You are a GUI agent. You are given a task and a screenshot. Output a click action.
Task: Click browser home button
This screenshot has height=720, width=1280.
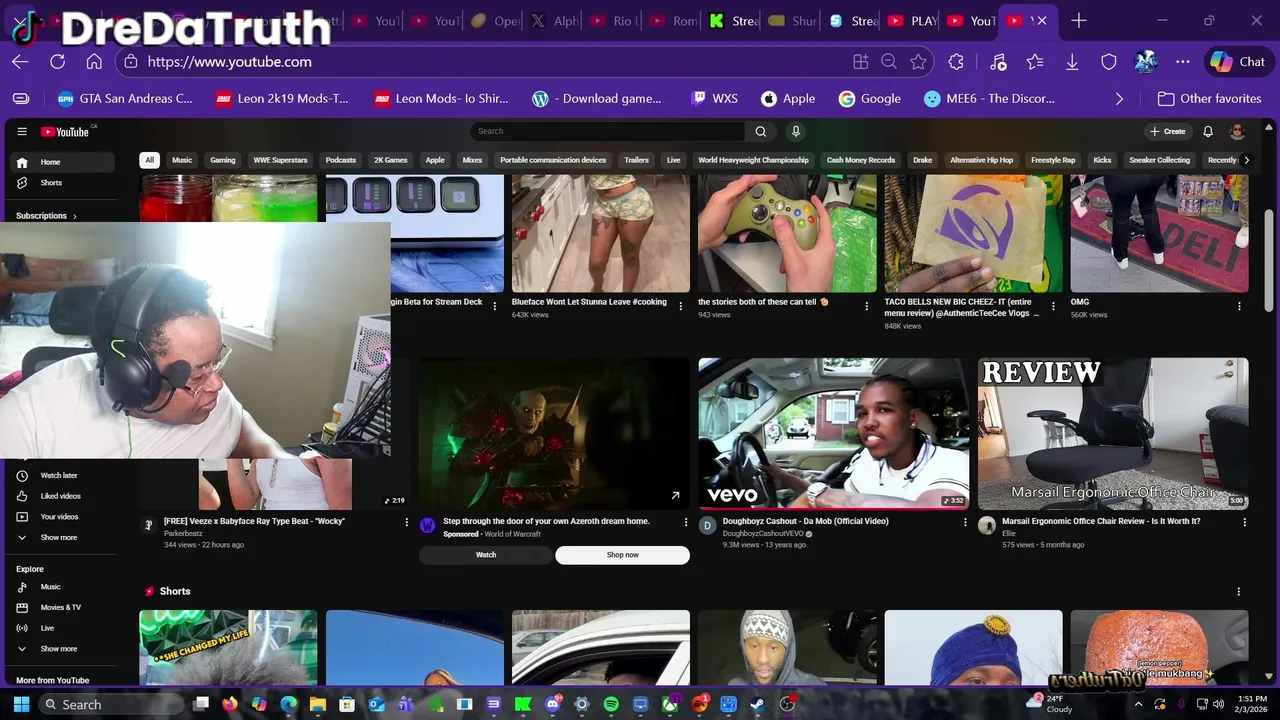point(94,62)
